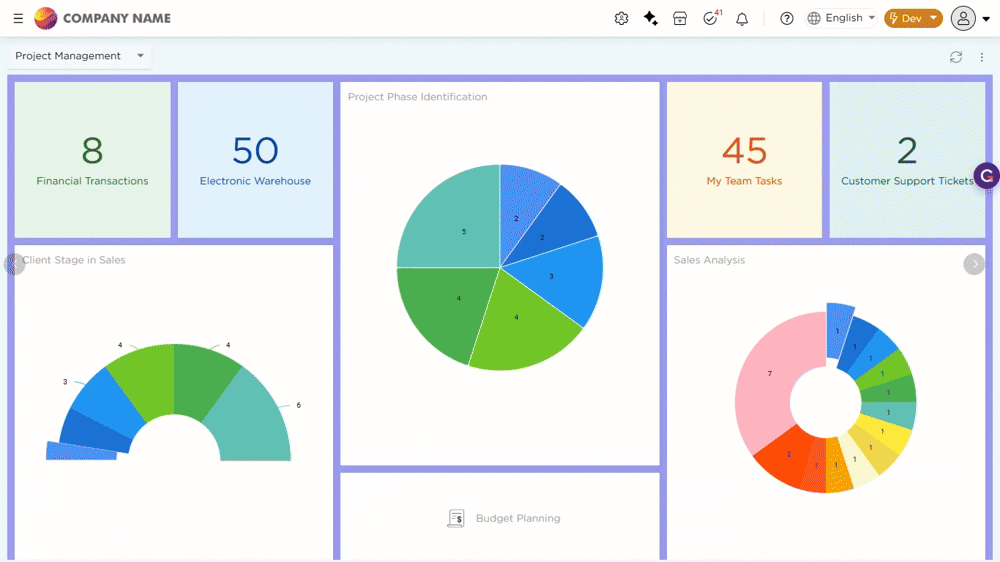Open the dashboard three-dot options menu
This screenshot has height=562, width=1000.
coord(982,57)
